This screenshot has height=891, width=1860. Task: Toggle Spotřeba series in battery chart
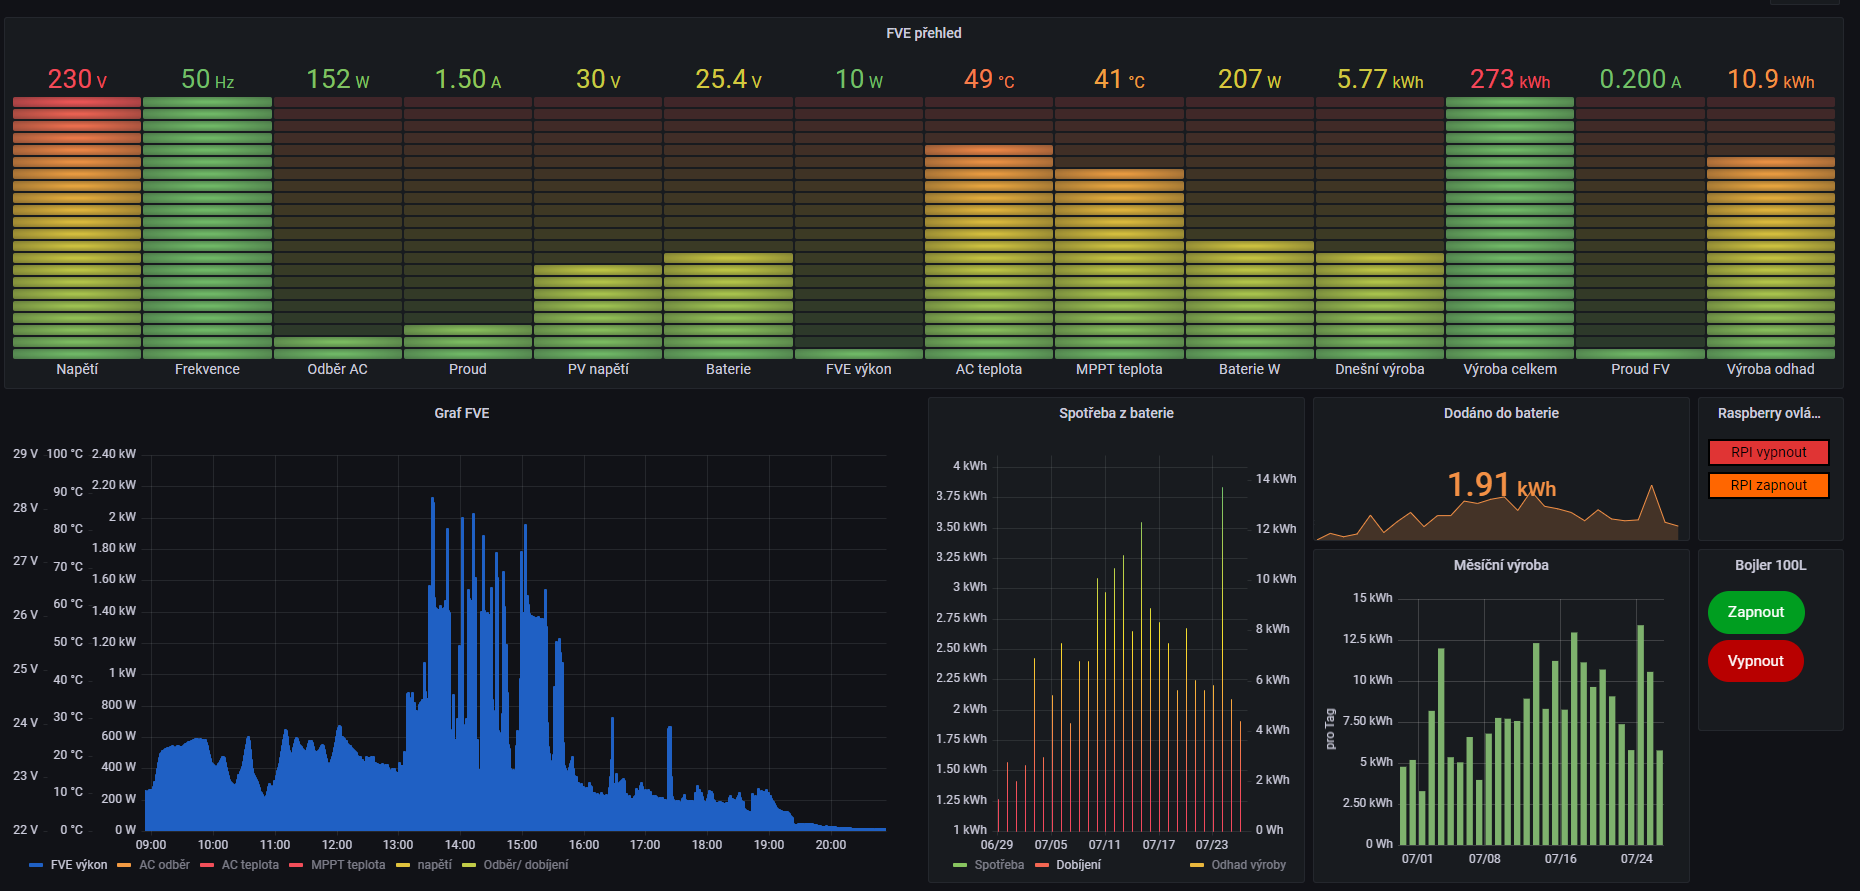[998, 865]
